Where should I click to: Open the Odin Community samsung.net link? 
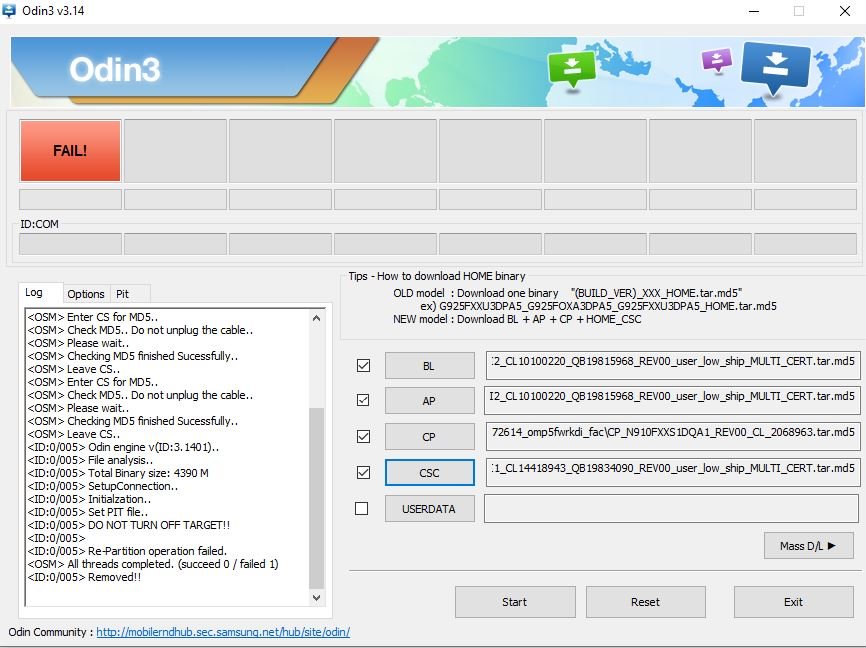click(x=223, y=632)
